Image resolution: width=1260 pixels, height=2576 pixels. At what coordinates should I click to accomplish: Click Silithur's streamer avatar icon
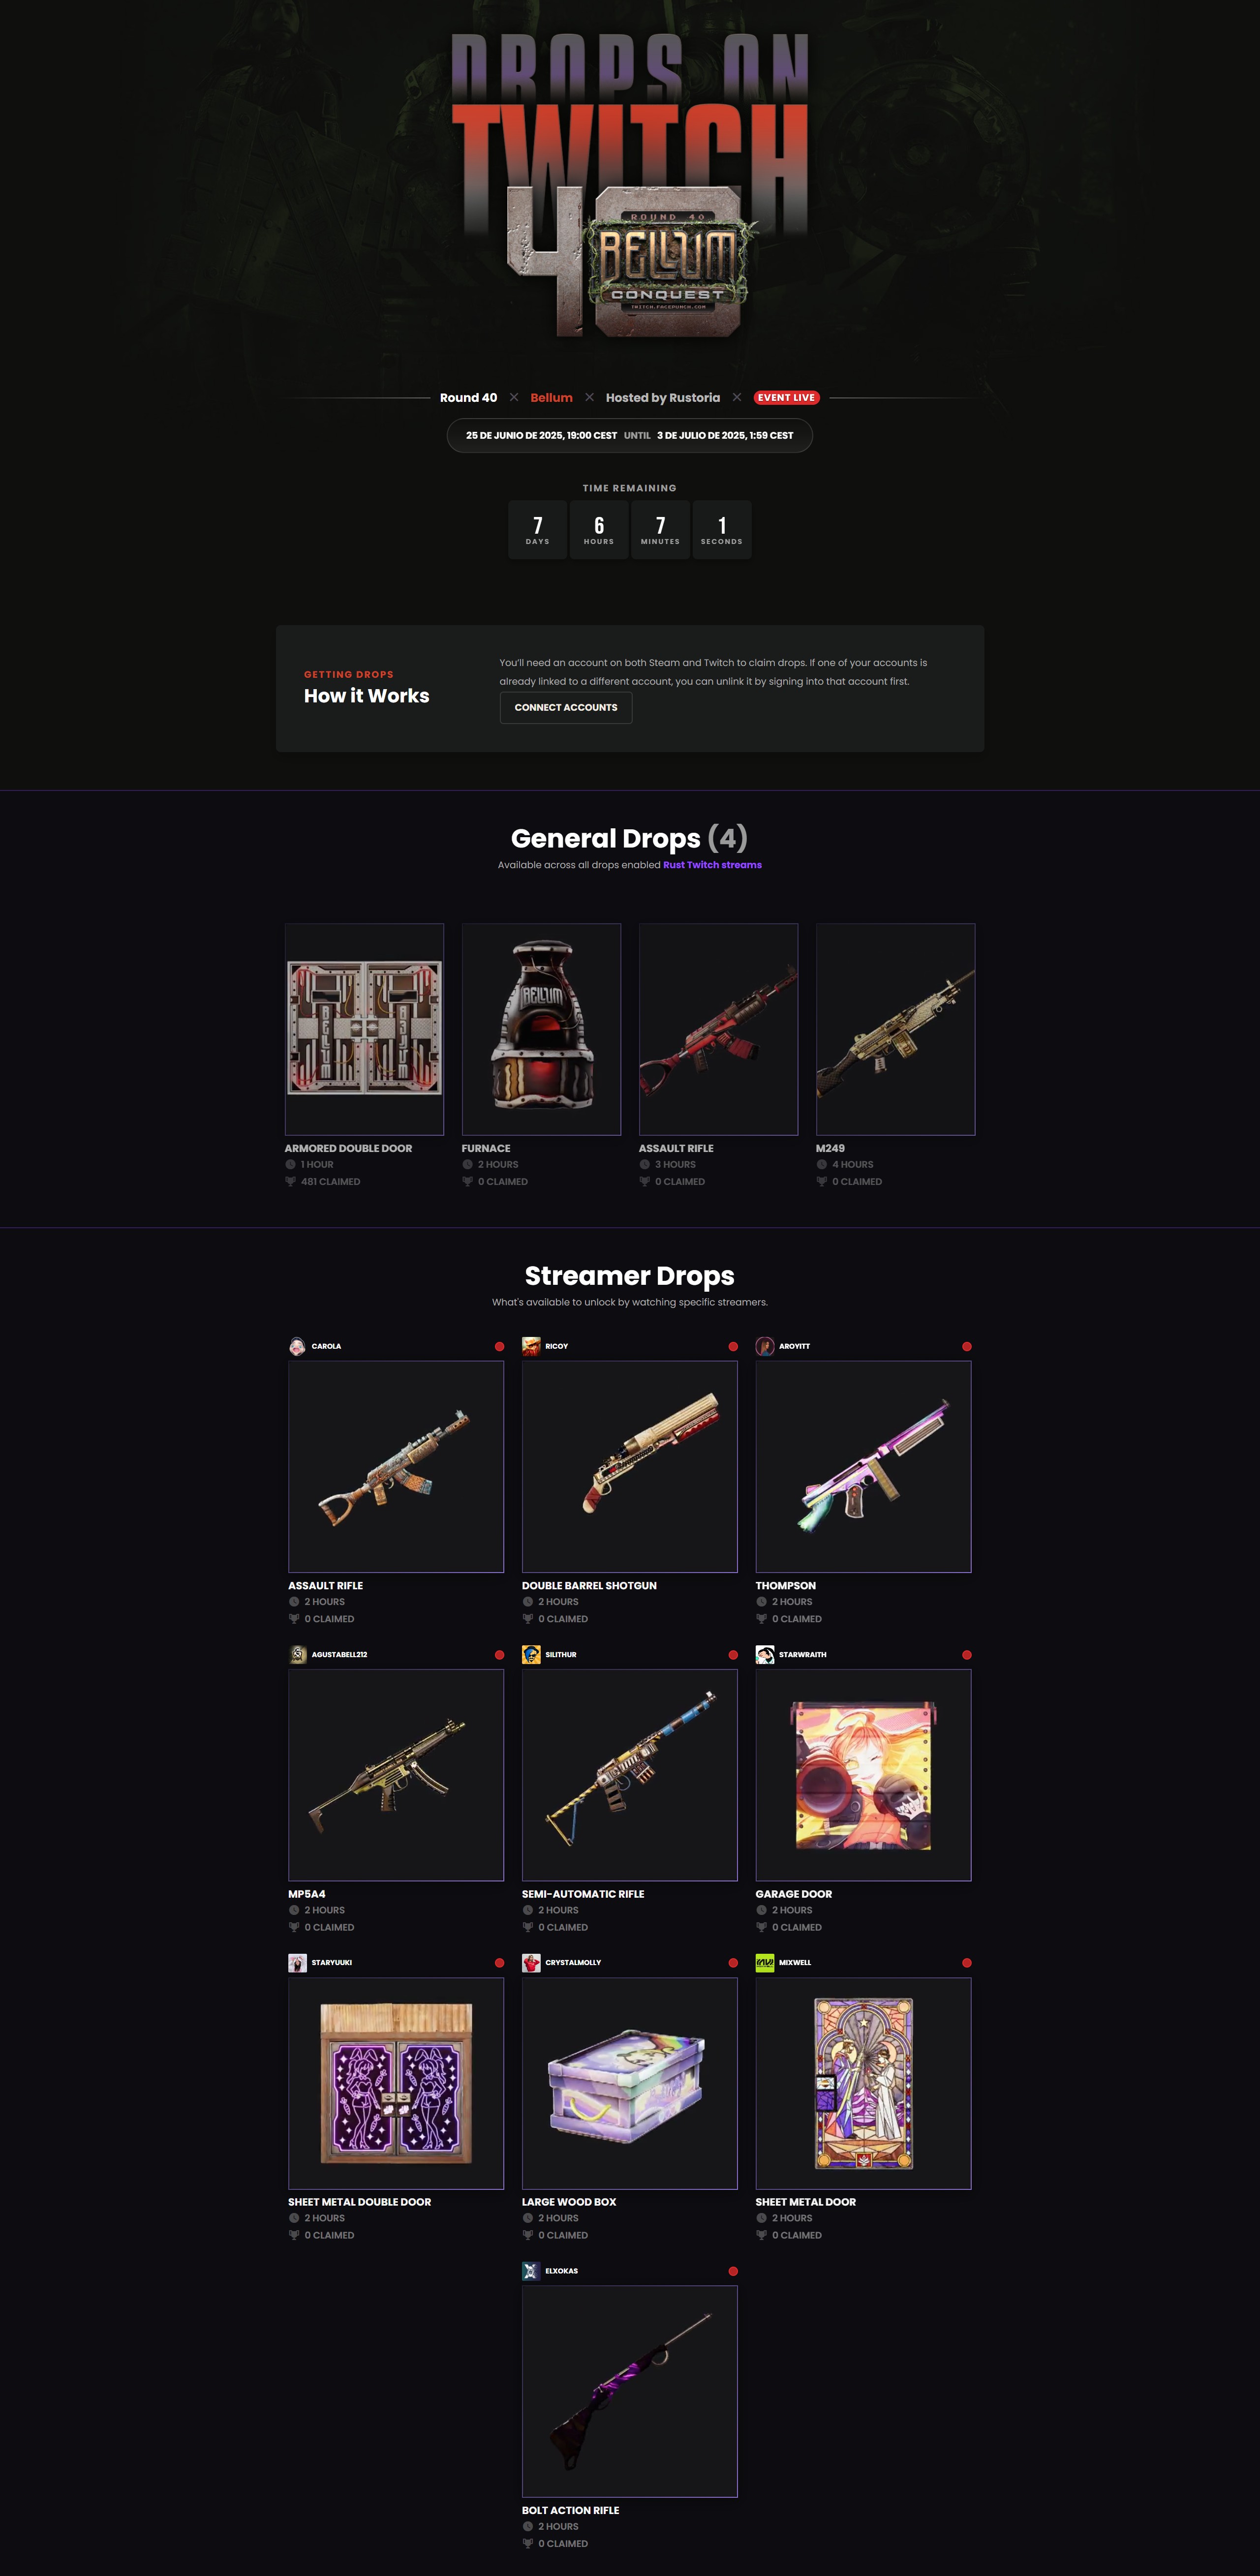click(531, 1654)
